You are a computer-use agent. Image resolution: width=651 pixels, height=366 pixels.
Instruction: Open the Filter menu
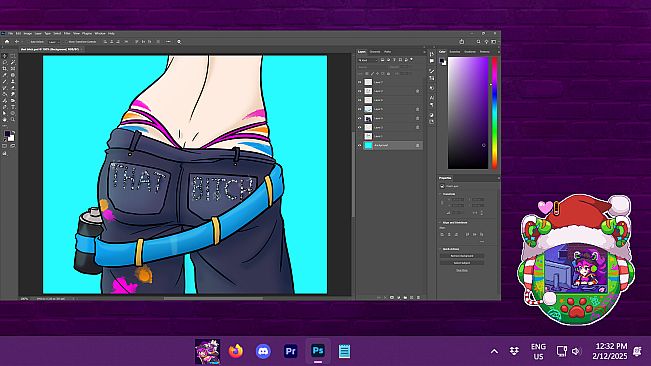pyautogui.click(x=67, y=34)
